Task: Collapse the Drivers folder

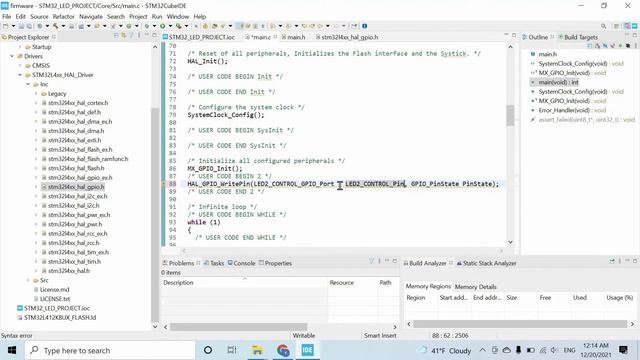Action: (12, 56)
